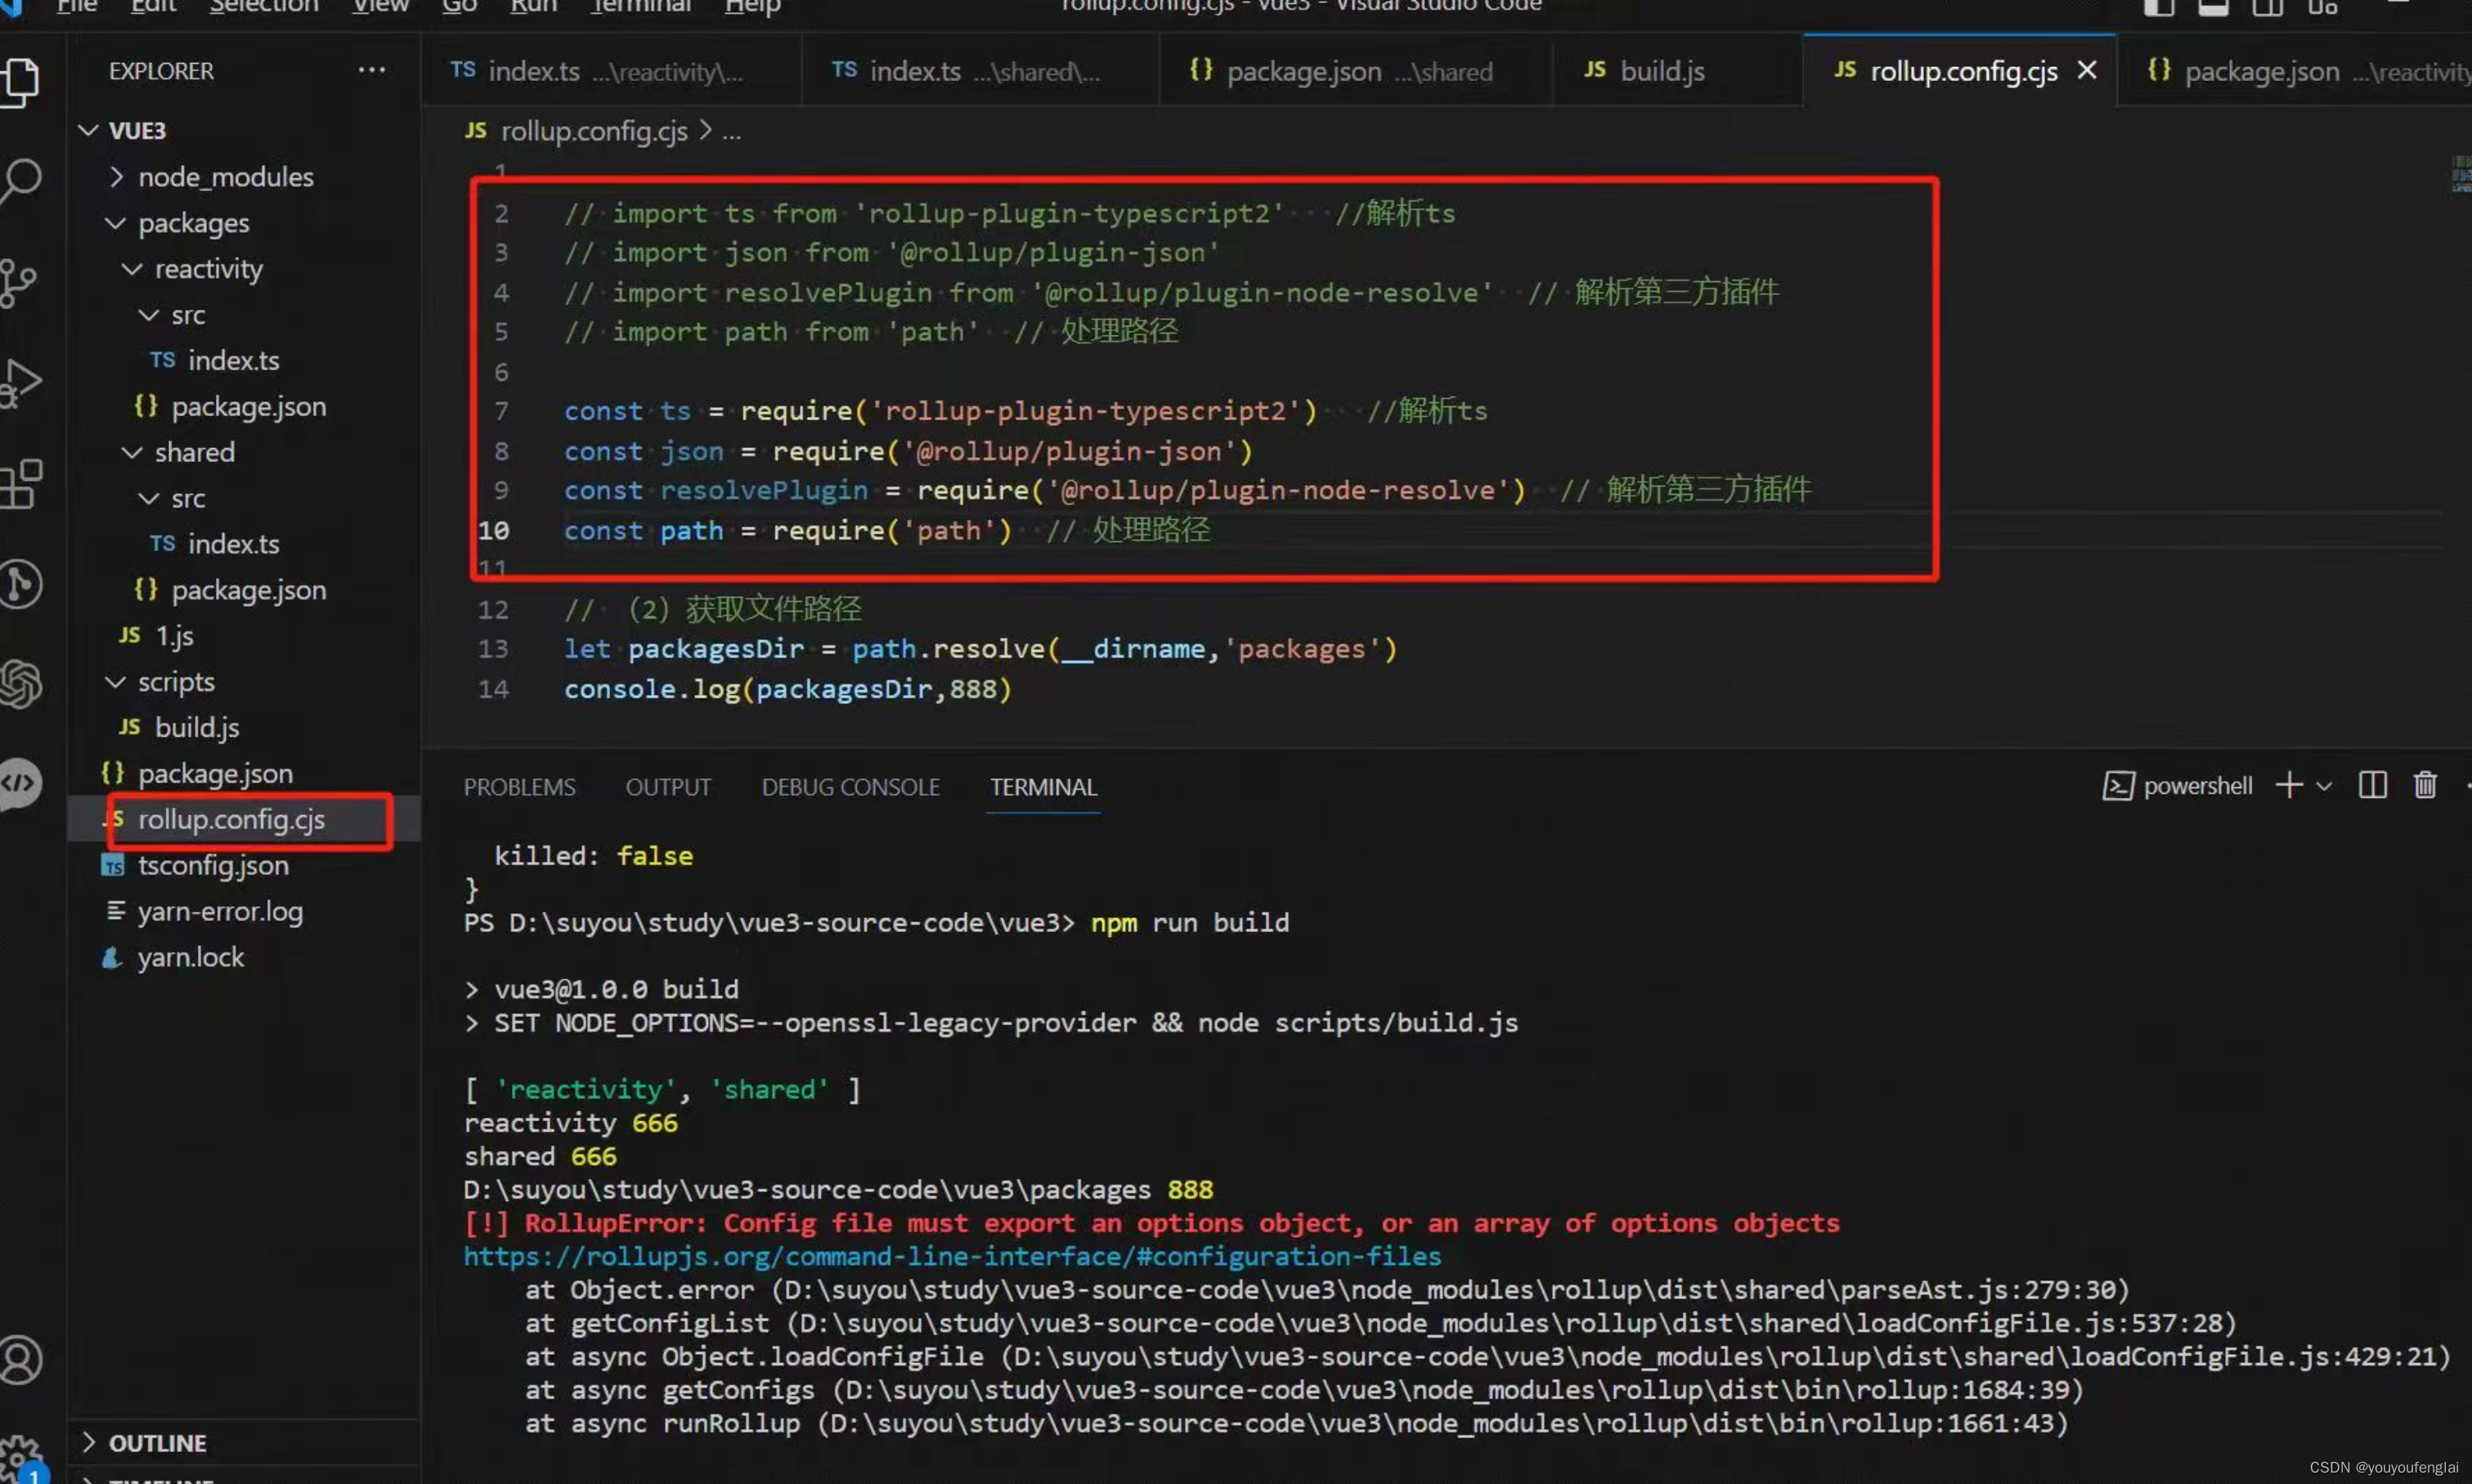Open the Edit menu
This screenshot has height=1484, width=2472.
point(153,7)
